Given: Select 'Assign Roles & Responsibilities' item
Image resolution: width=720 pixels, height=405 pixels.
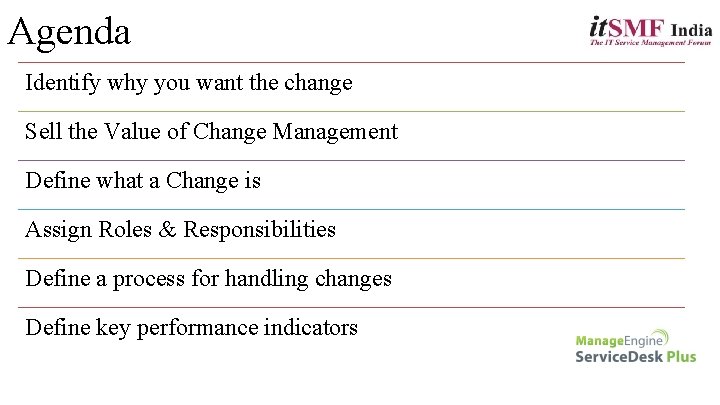Looking at the screenshot, I should (x=180, y=230).
